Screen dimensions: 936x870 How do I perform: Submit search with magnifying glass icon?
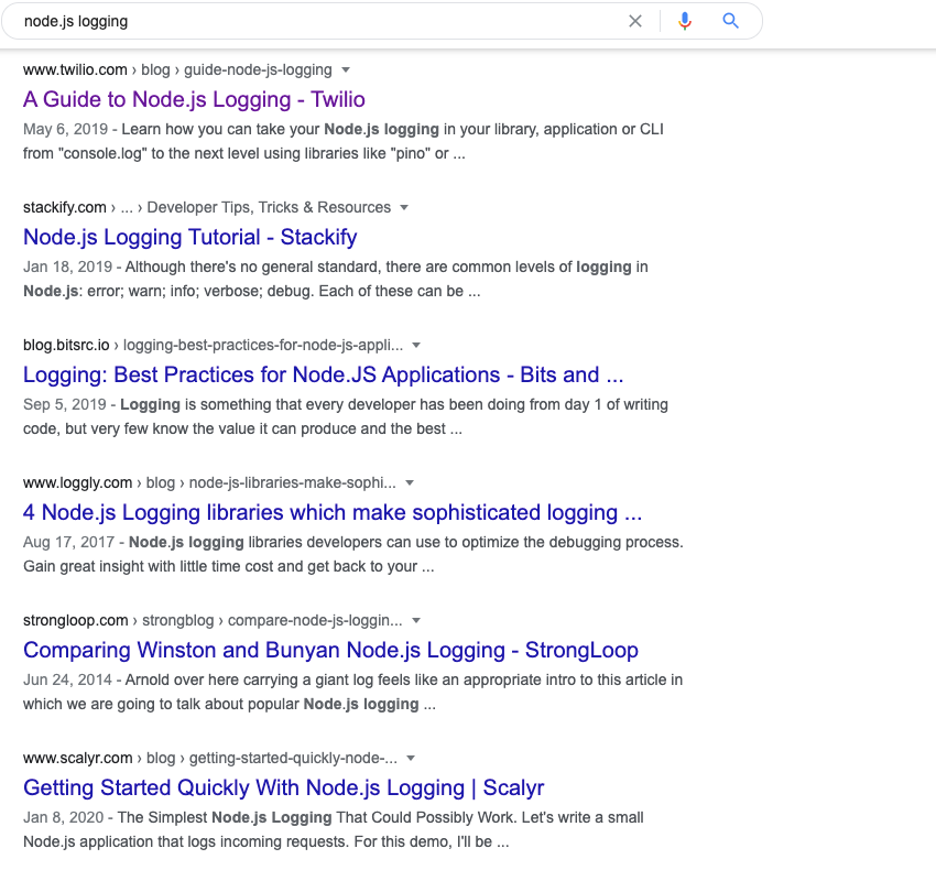(731, 21)
